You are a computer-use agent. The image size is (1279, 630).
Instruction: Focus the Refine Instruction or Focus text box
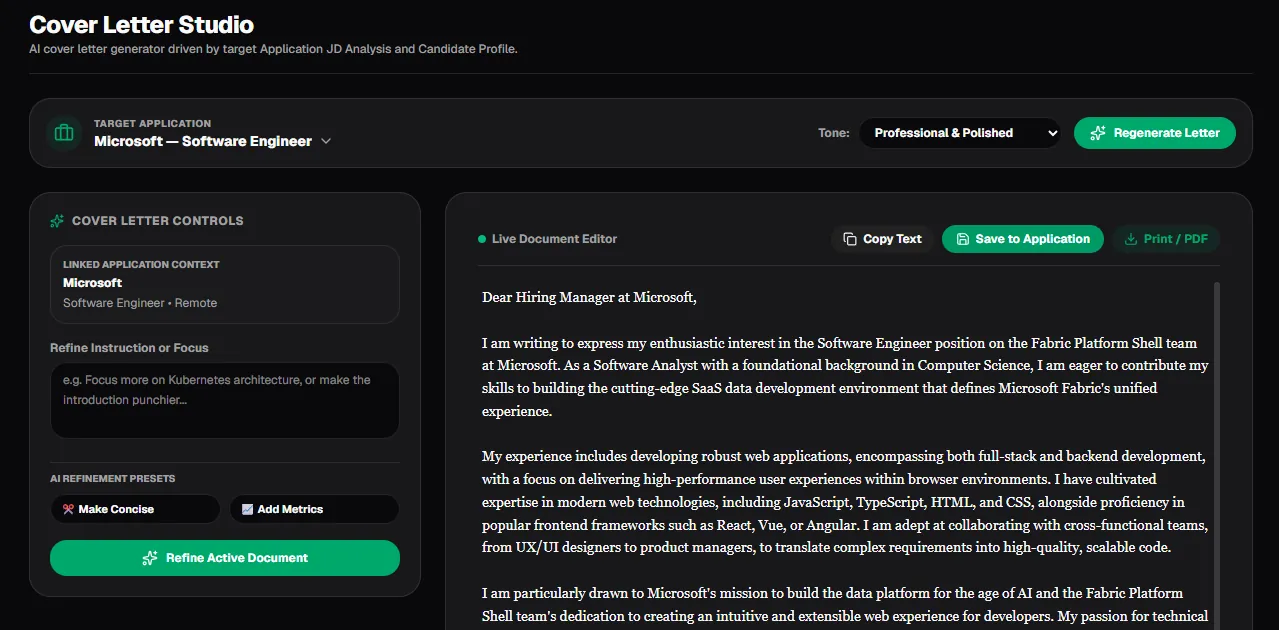click(x=225, y=400)
